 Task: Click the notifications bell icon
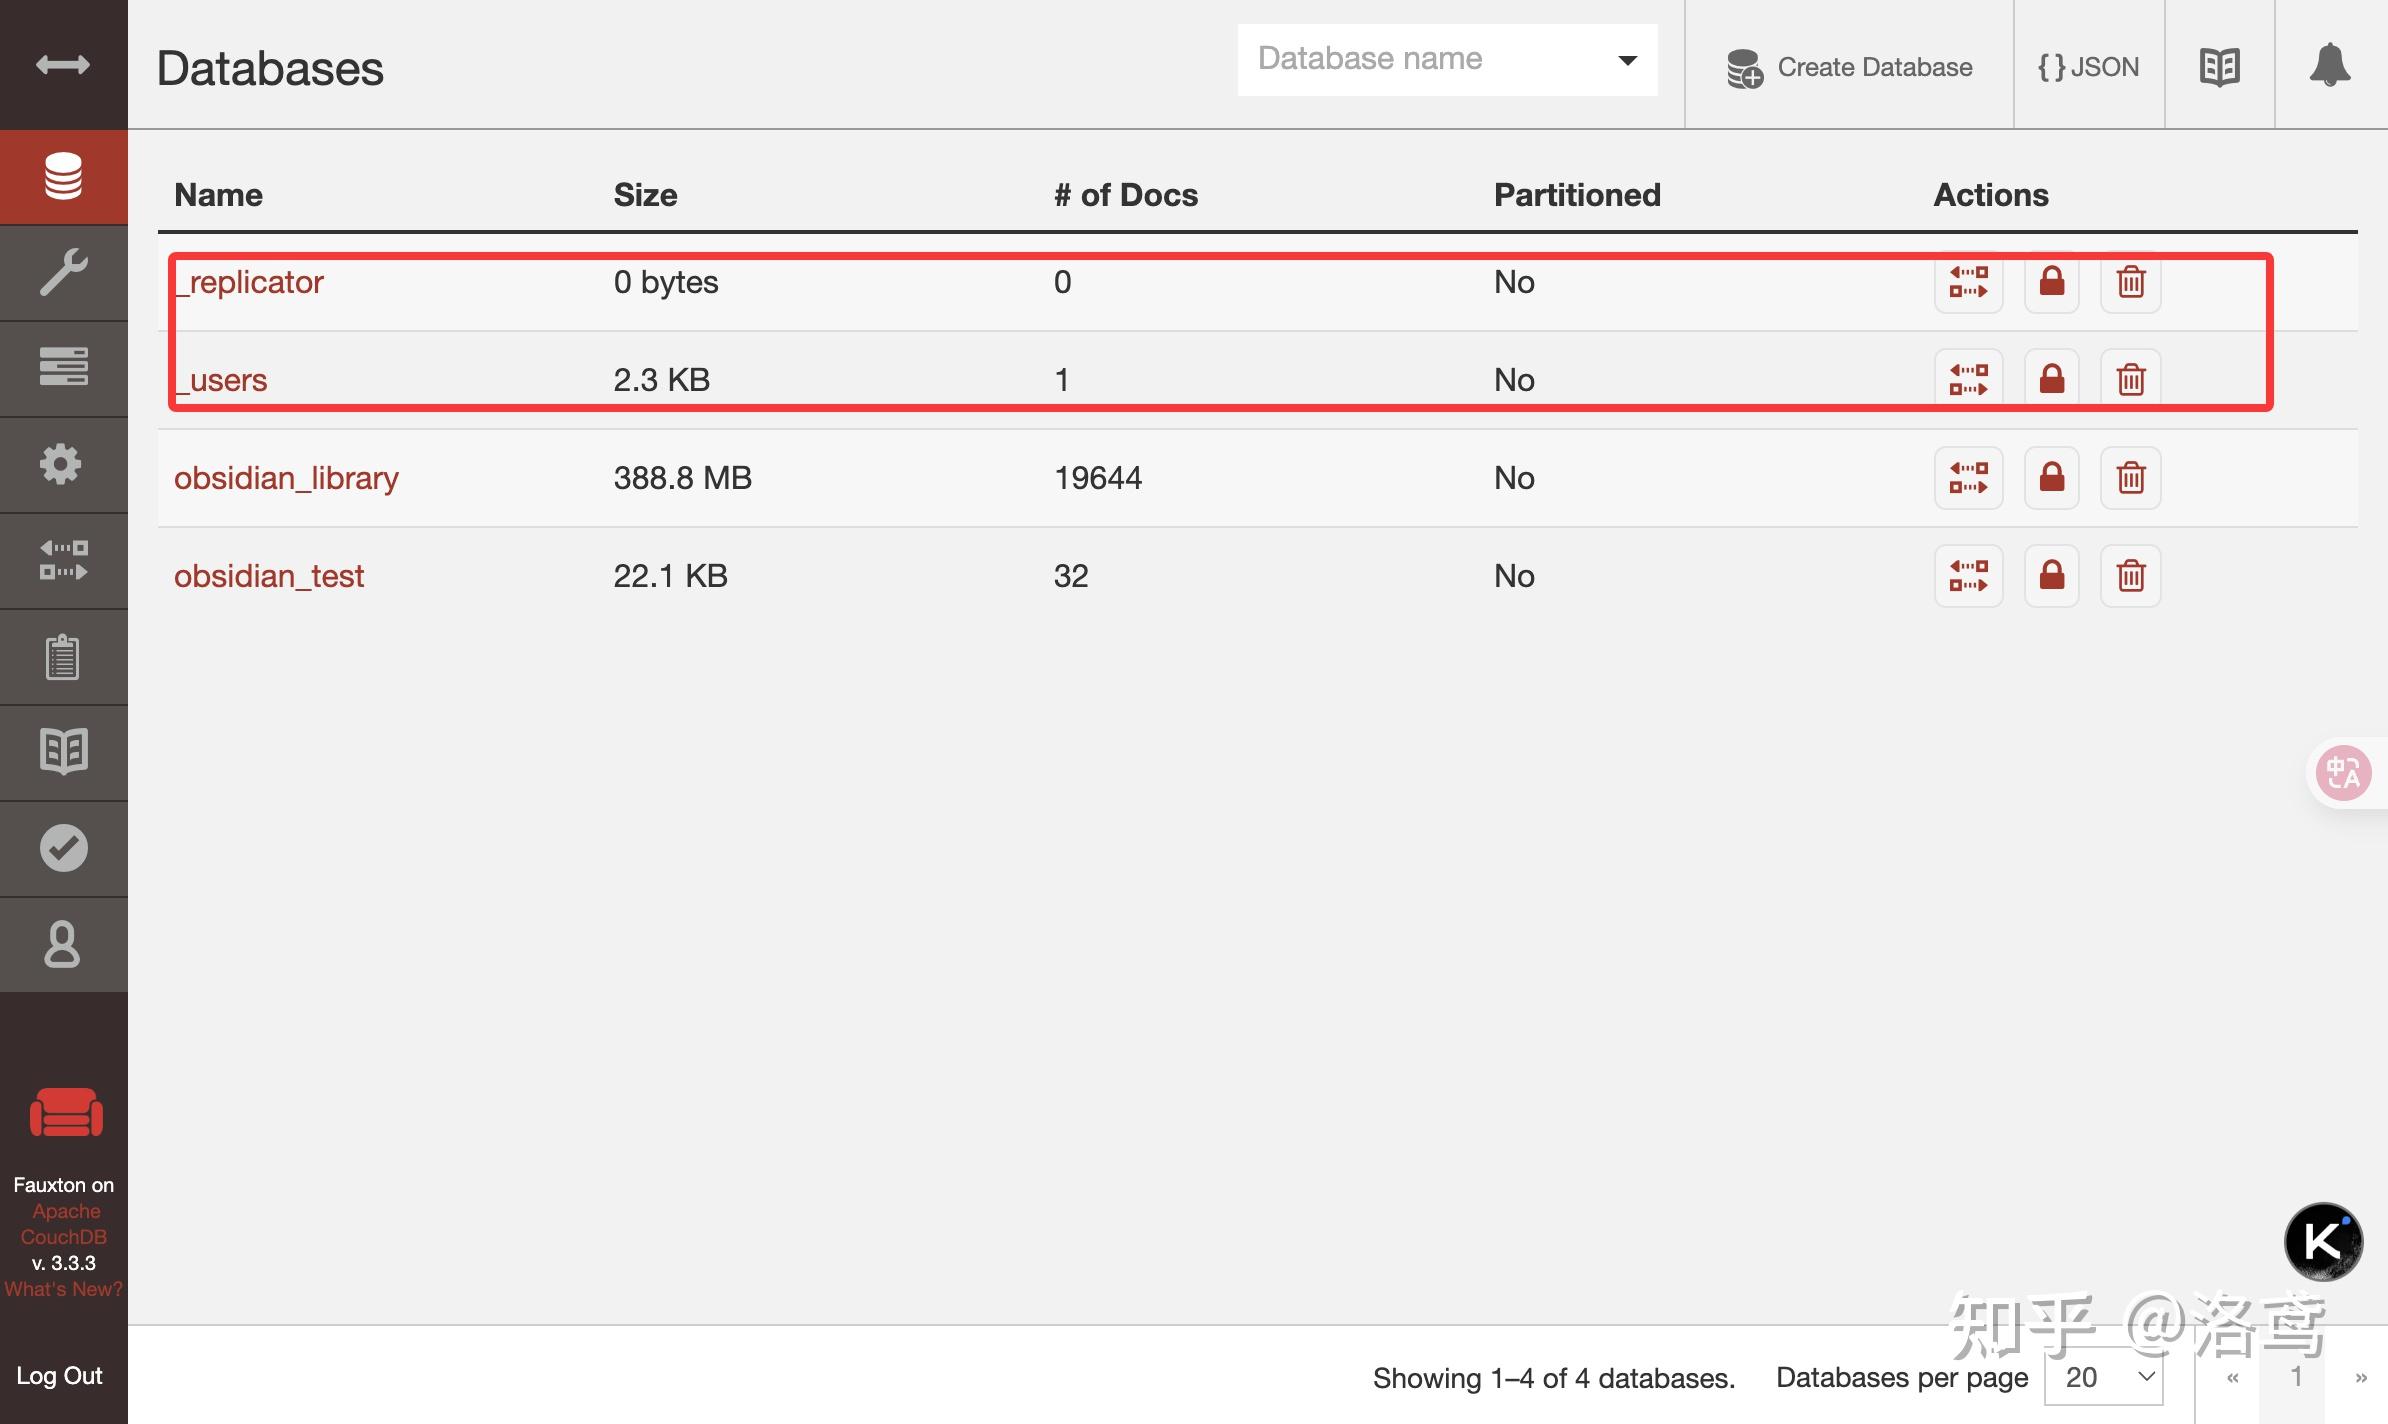coord(2329,66)
